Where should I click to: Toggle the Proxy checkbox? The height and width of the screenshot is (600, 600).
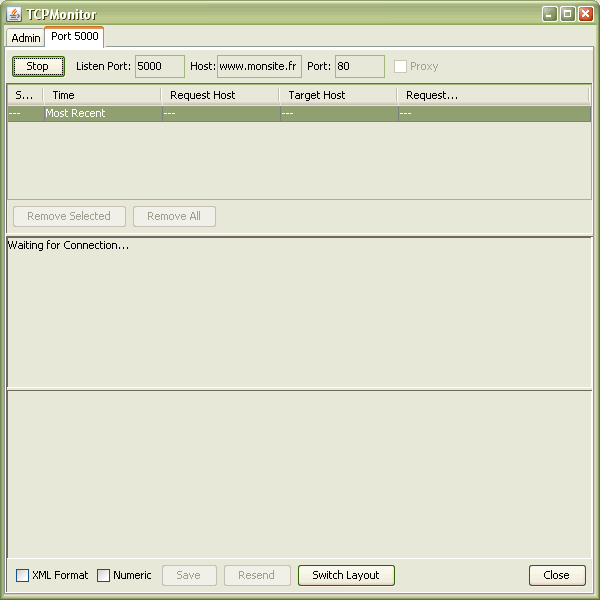[x=401, y=67]
